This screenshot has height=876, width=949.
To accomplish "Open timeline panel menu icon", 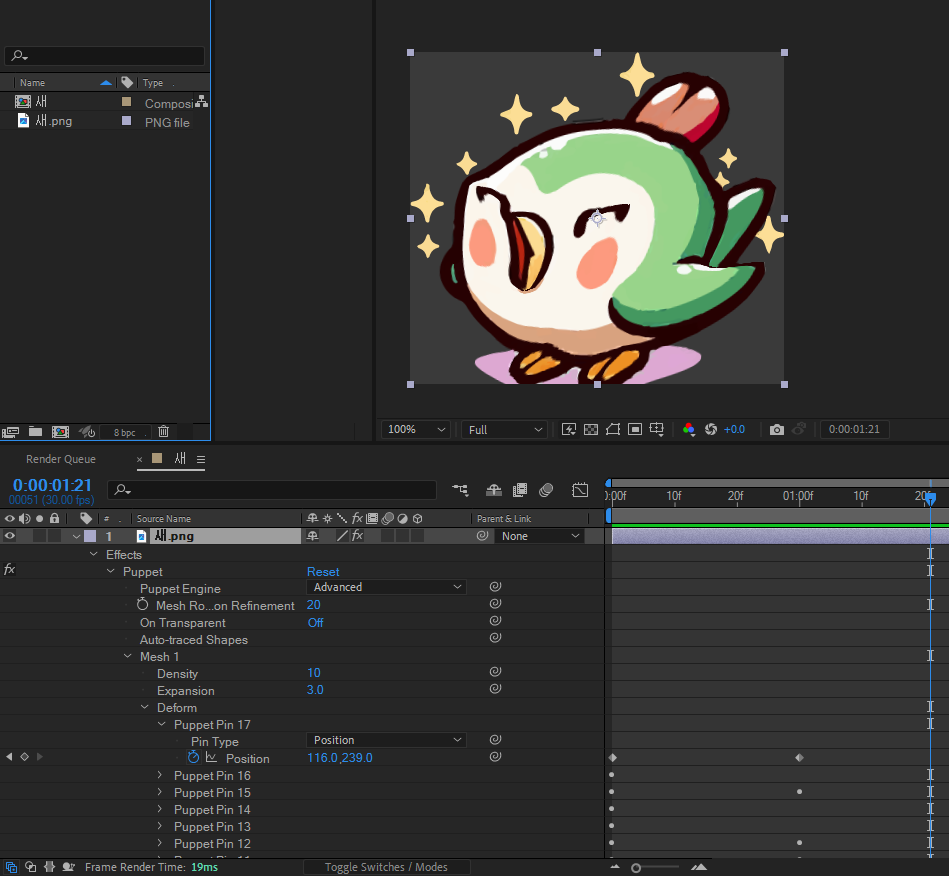I will (201, 459).
